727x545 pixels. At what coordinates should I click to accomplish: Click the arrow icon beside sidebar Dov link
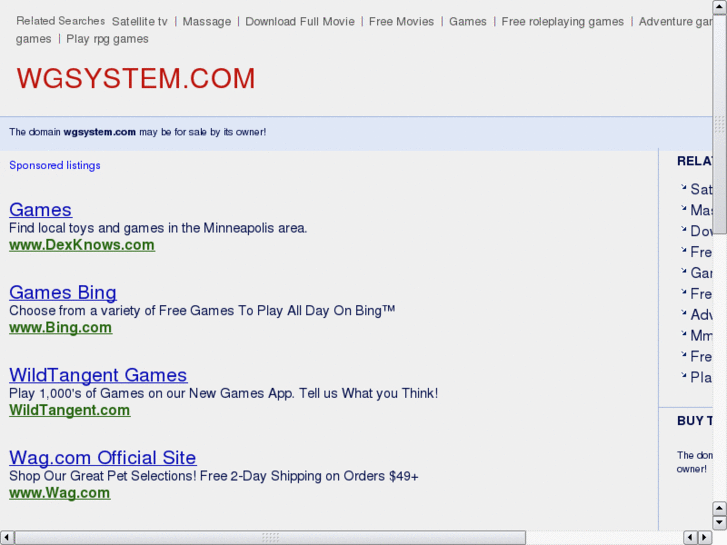[x=683, y=229]
